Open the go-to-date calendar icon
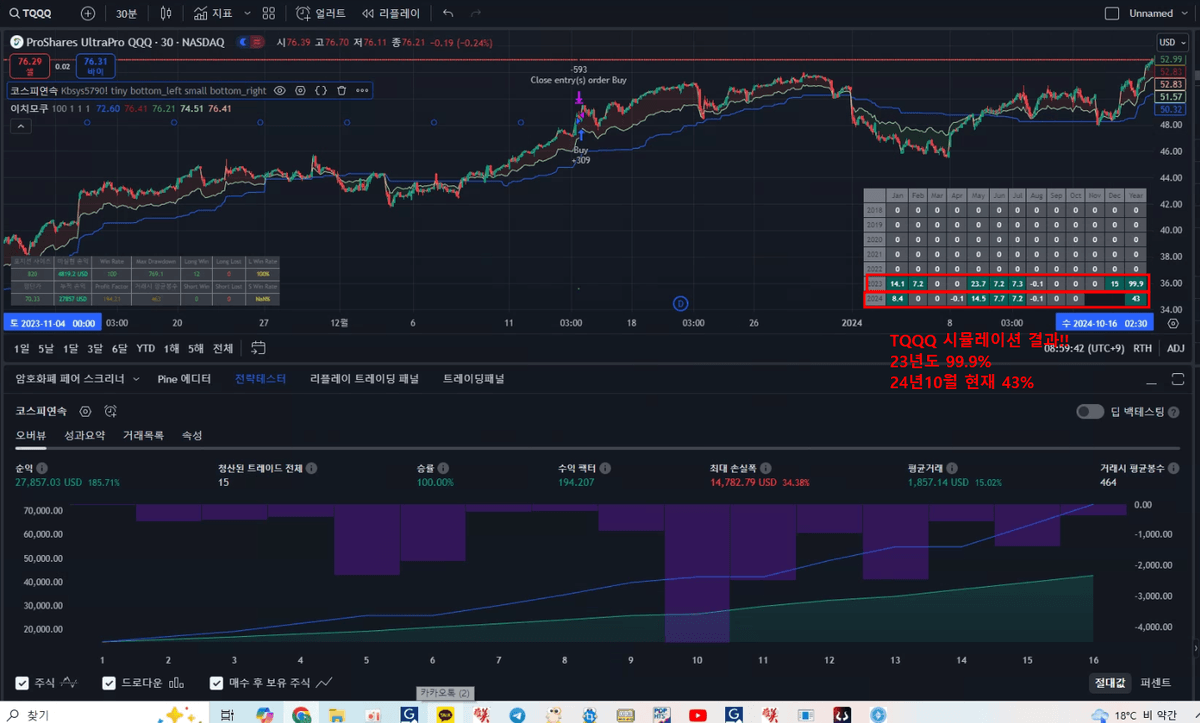 (258, 348)
